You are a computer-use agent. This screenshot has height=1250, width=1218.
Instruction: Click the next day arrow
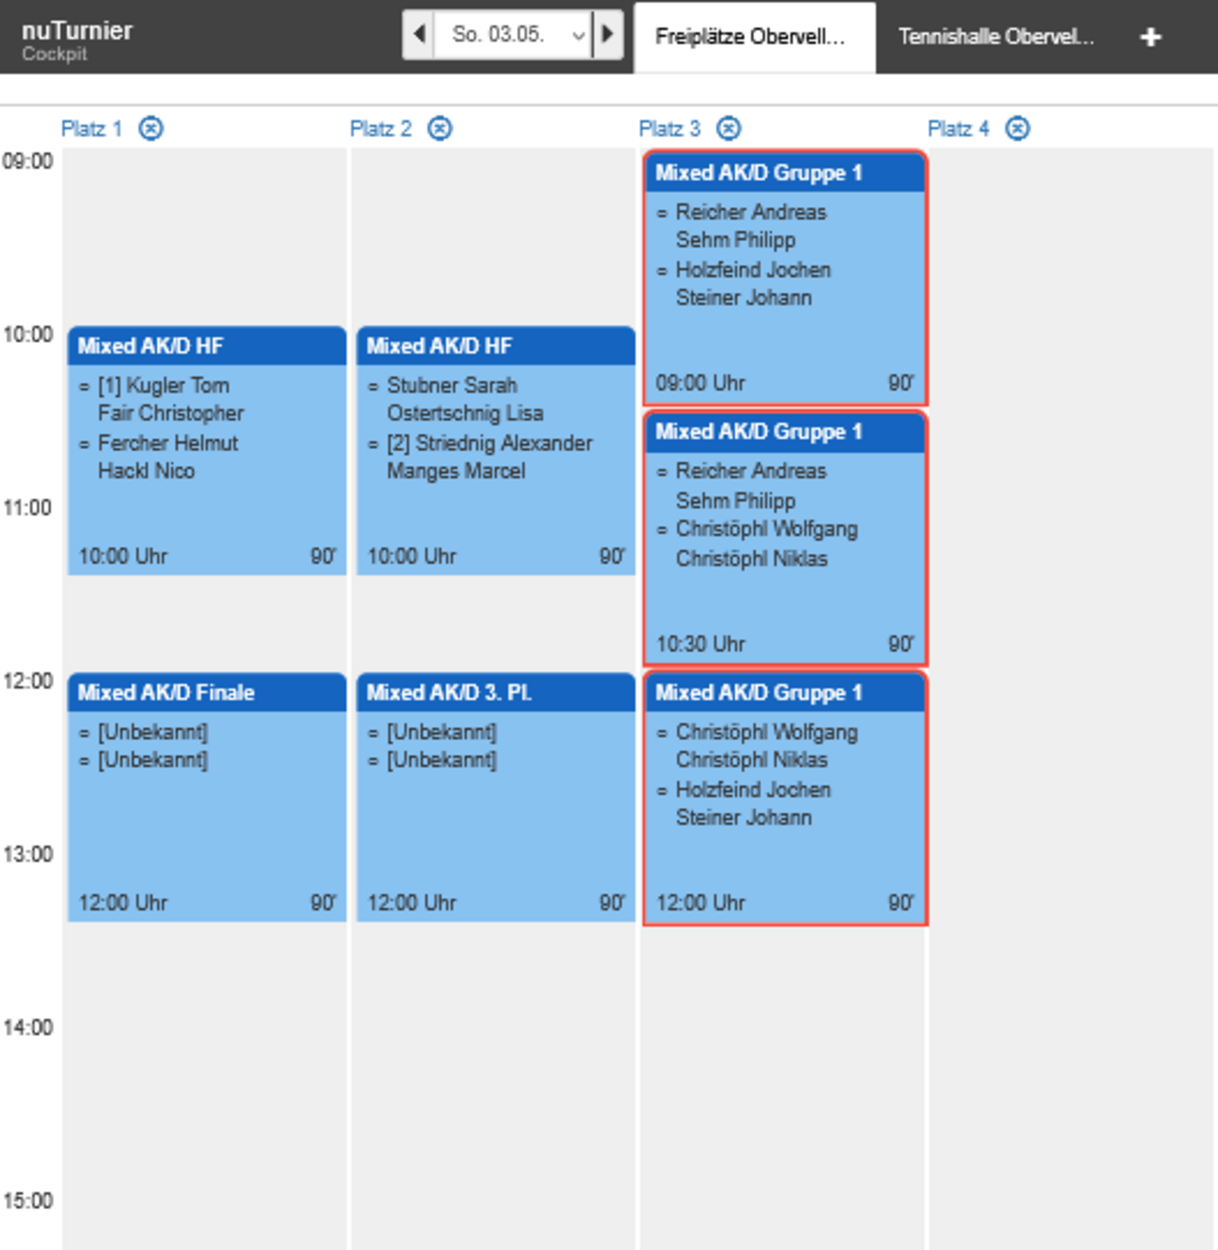tap(607, 35)
